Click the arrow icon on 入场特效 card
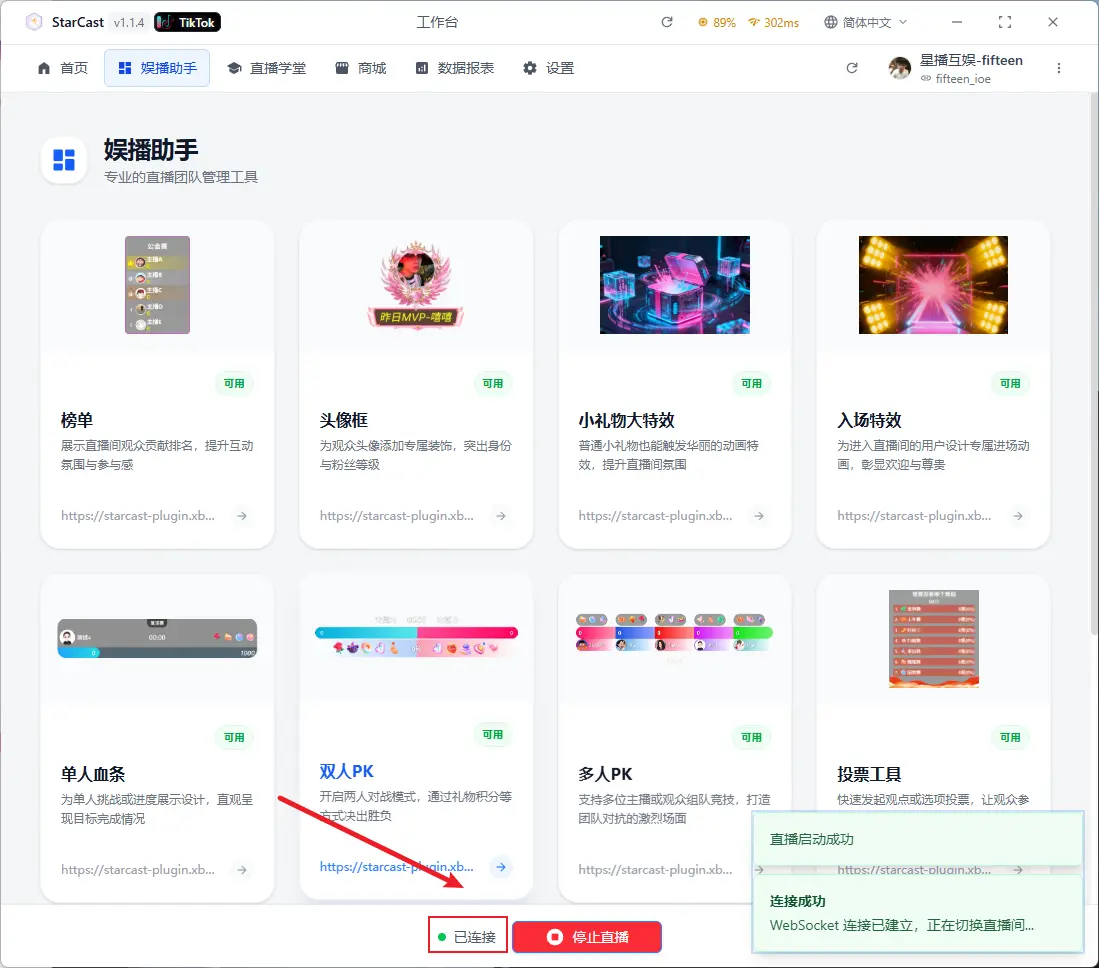1099x968 pixels. click(1017, 516)
